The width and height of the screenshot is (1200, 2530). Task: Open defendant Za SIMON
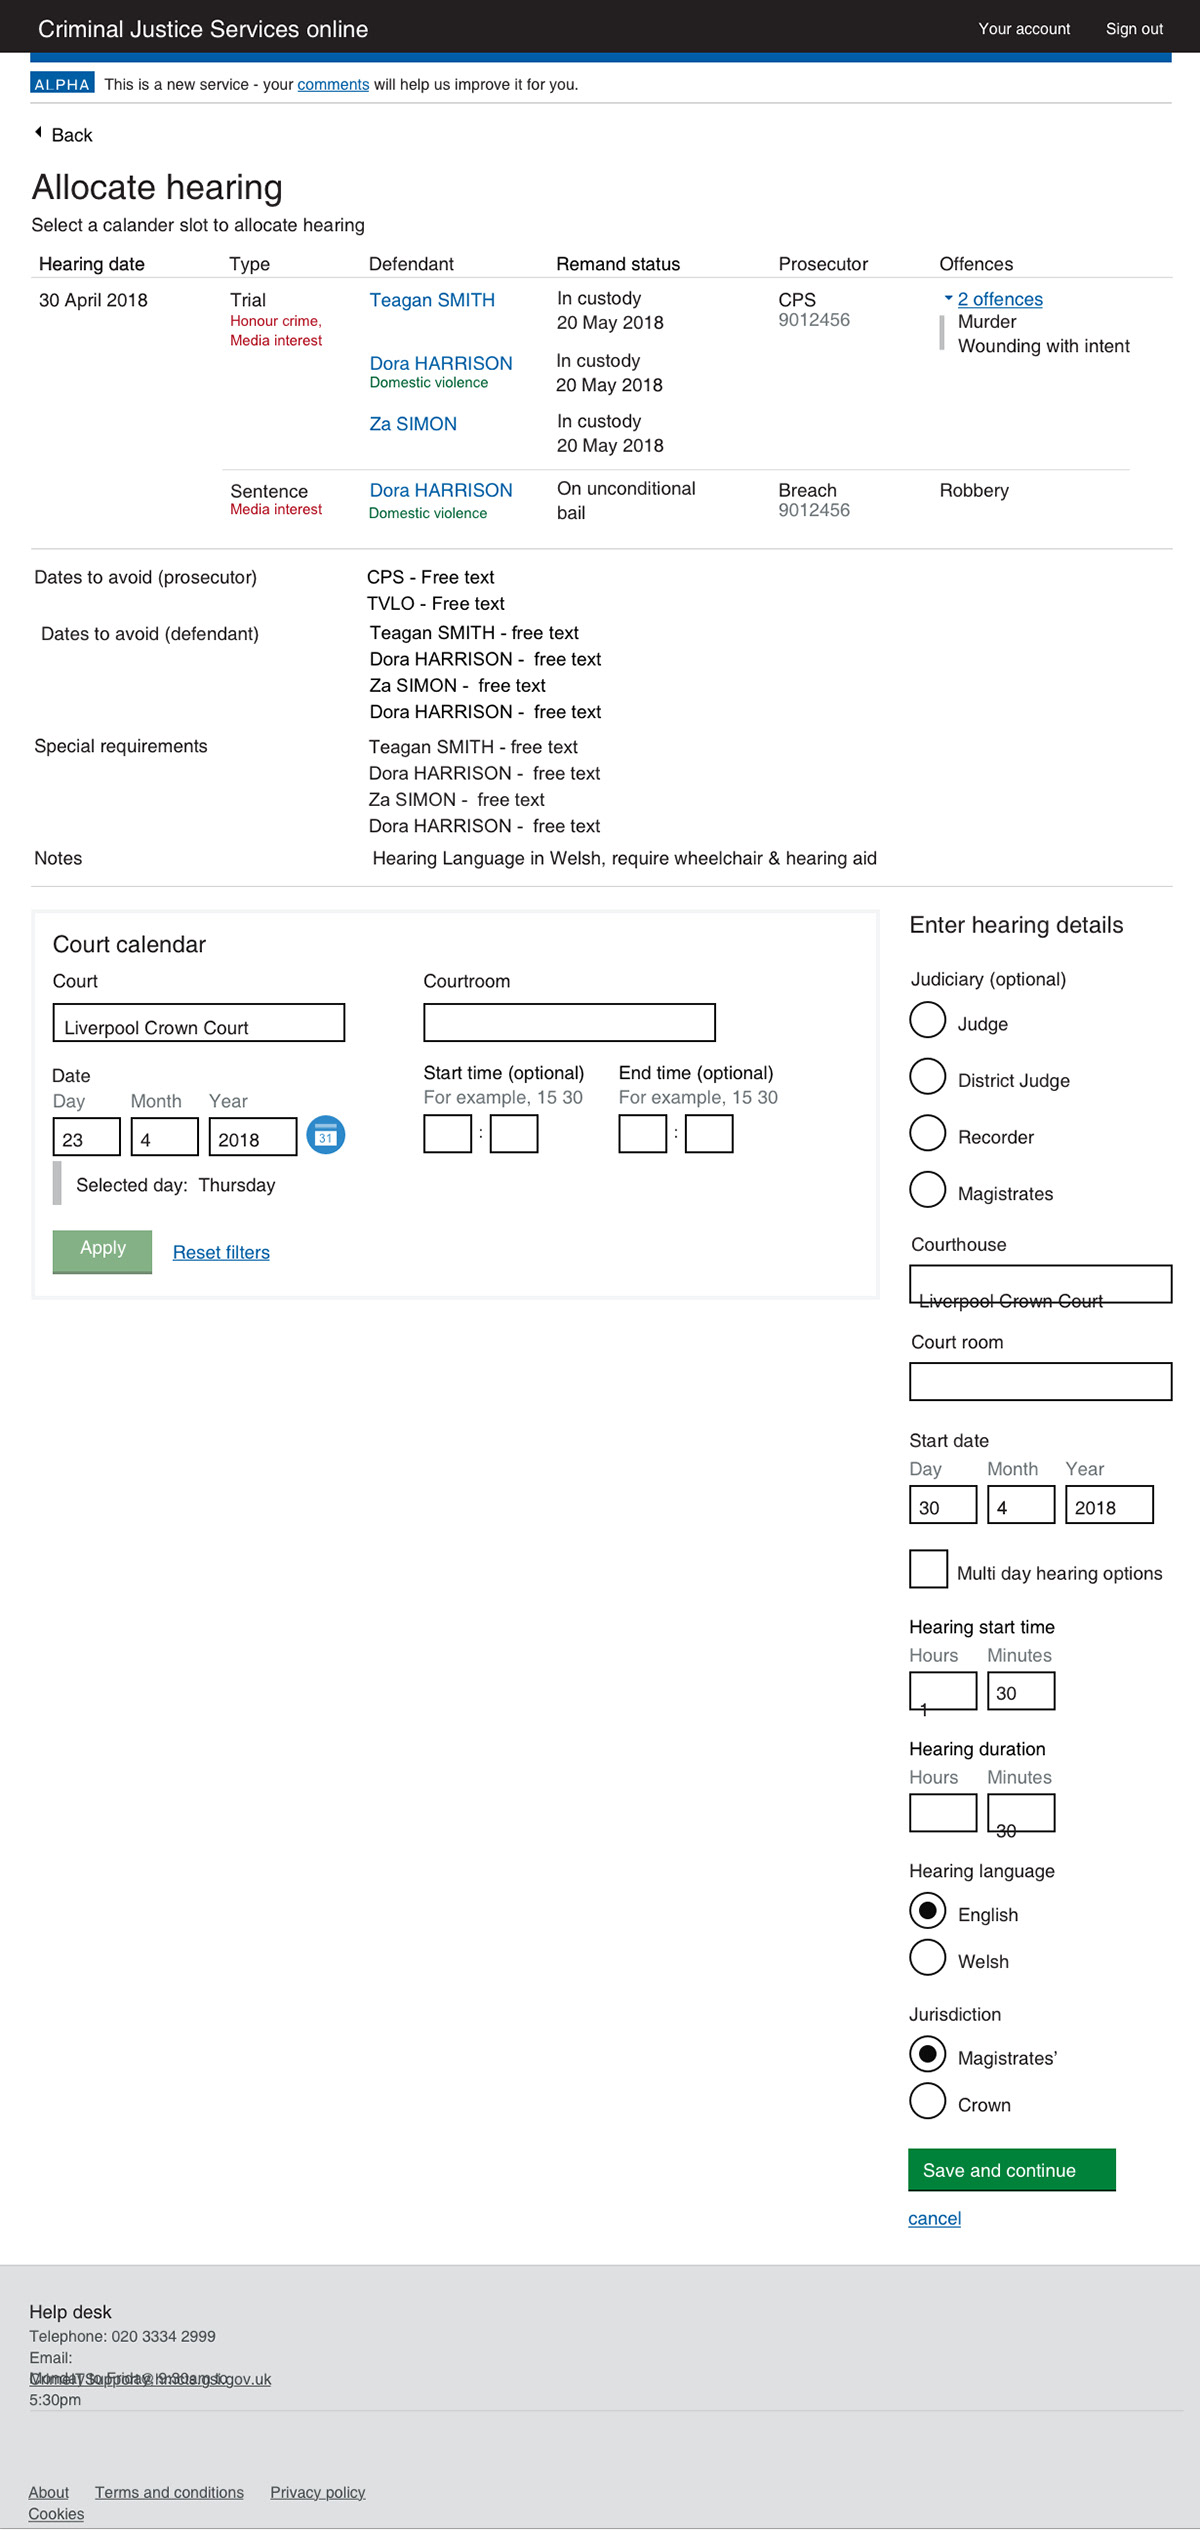413,424
